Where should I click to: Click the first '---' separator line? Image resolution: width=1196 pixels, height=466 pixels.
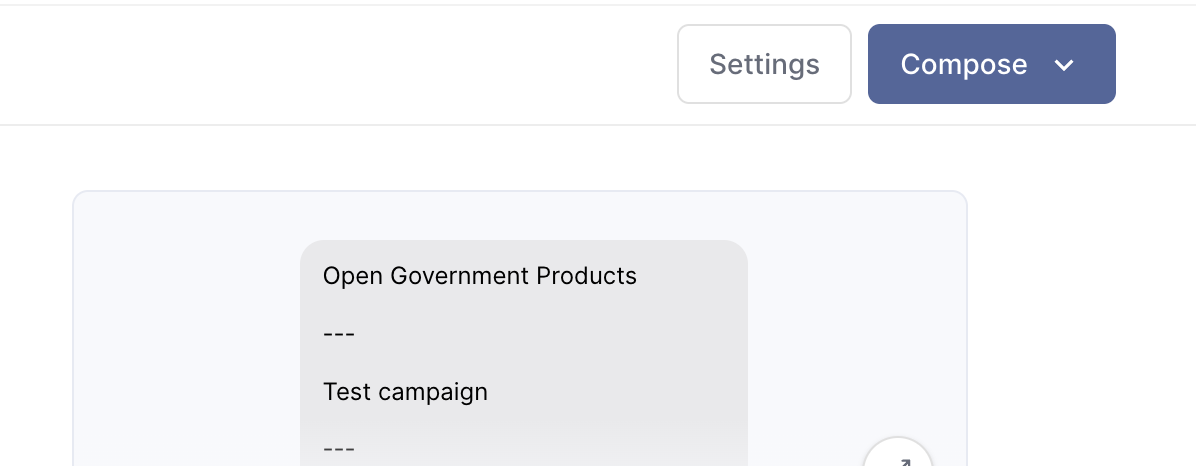point(339,333)
